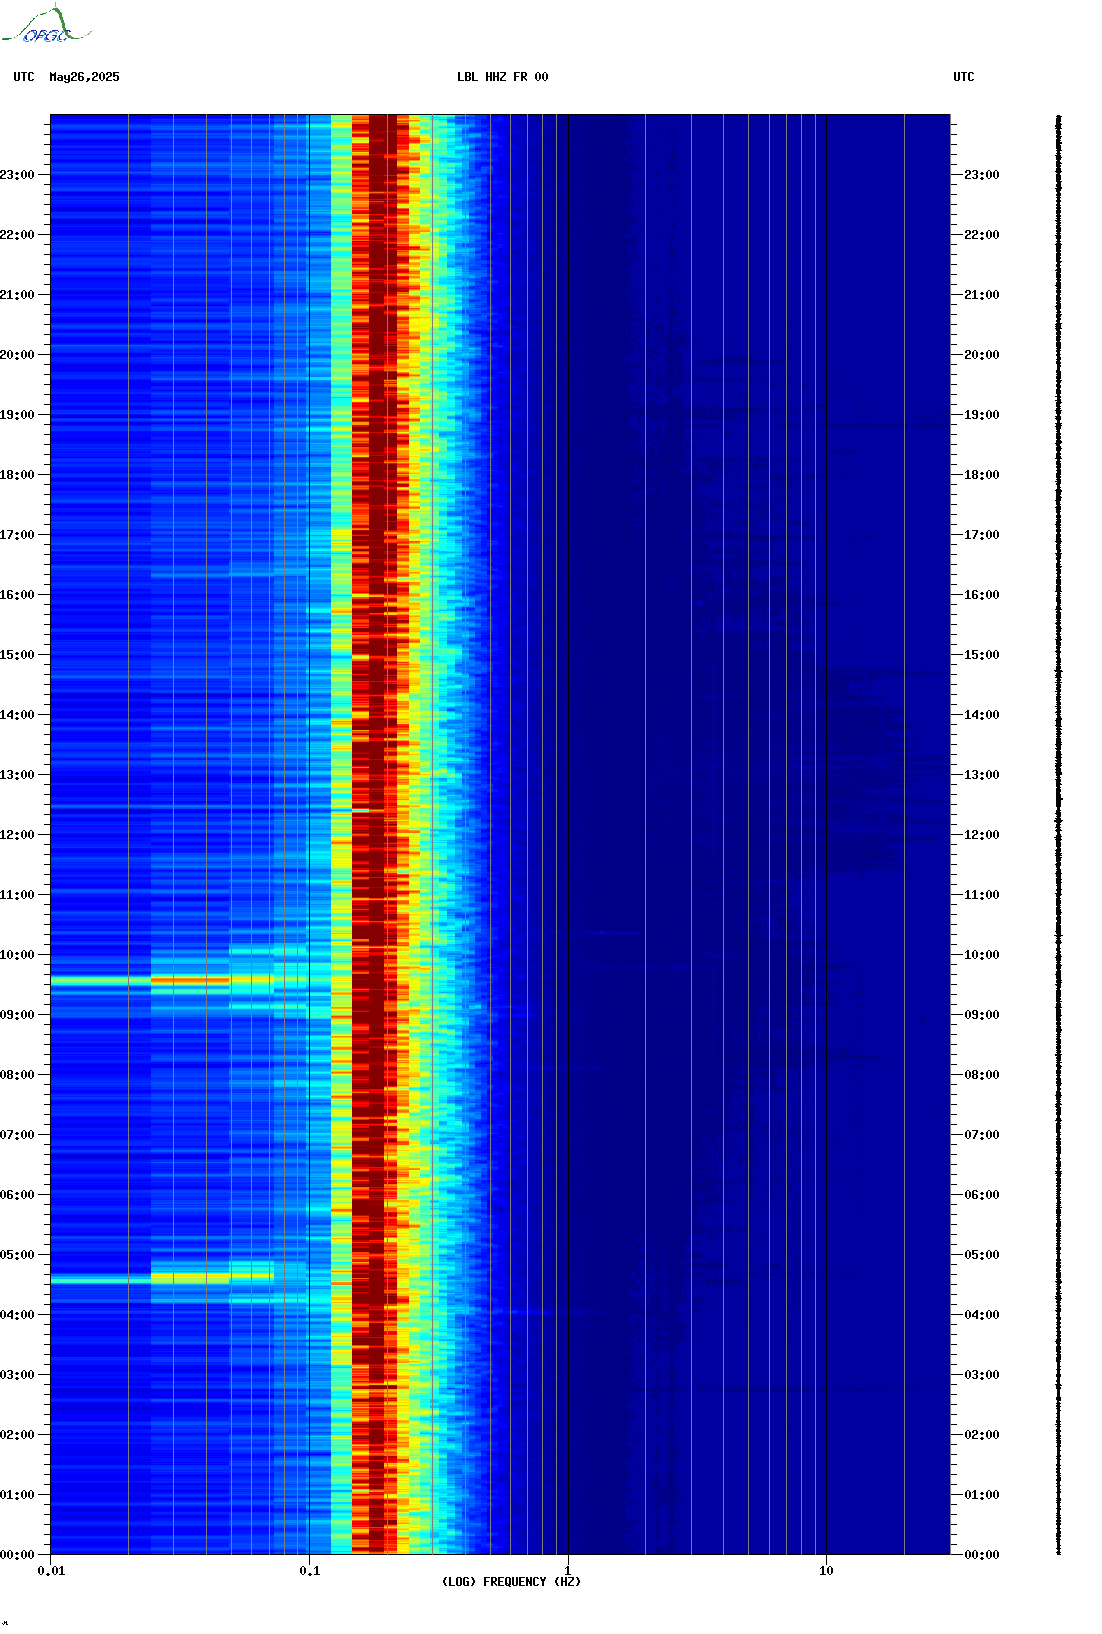Viewport: 1102px width, 1634px height.
Task: Click the 22:00 label on the right time axis
Action: 982,235
